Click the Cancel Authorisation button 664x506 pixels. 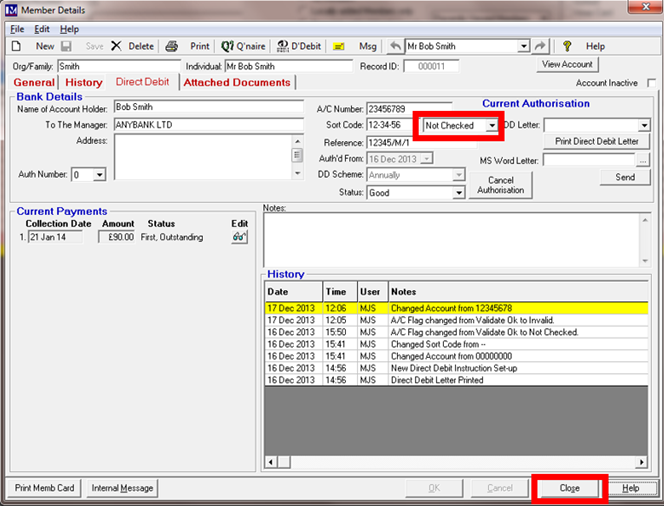coord(501,185)
